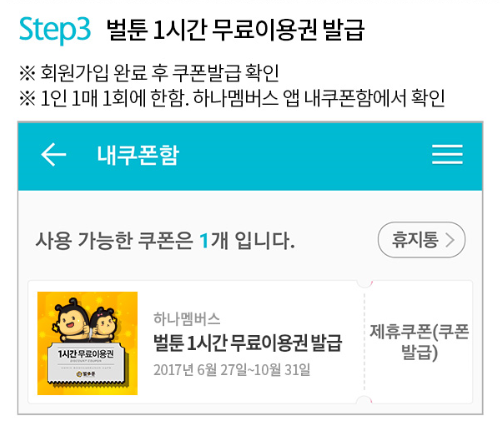Screen dimensions: 503x429
Task: Click the blue coupon count number 1
Action: point(204,241)
